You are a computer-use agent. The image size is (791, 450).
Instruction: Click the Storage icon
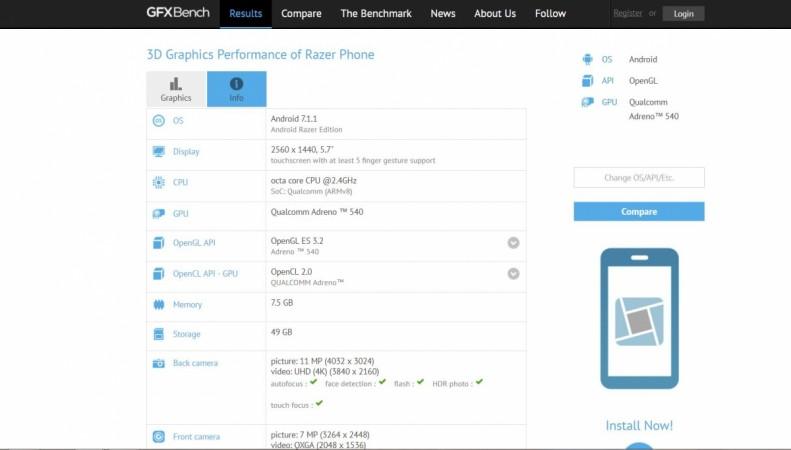pyautogui.click(x=158, y=334)
